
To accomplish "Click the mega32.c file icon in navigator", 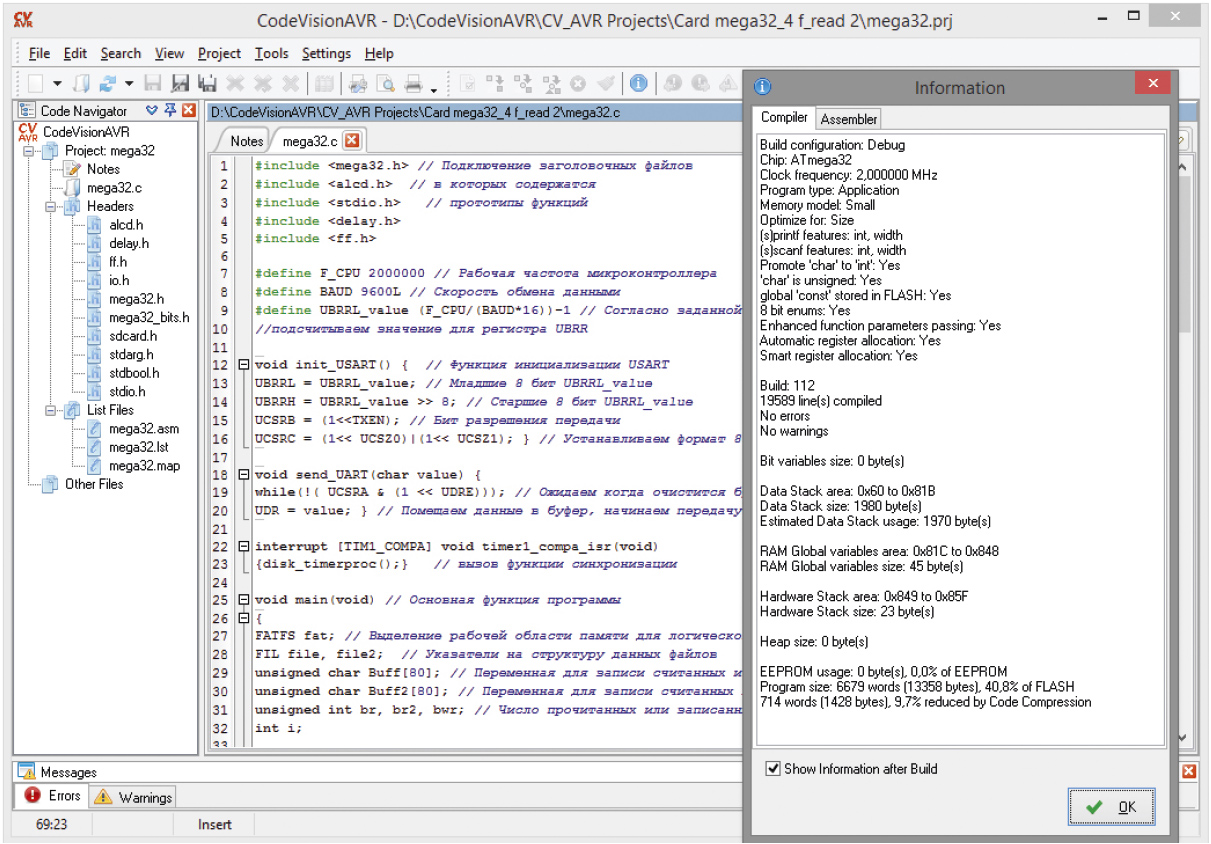I will tap(72, 187).
